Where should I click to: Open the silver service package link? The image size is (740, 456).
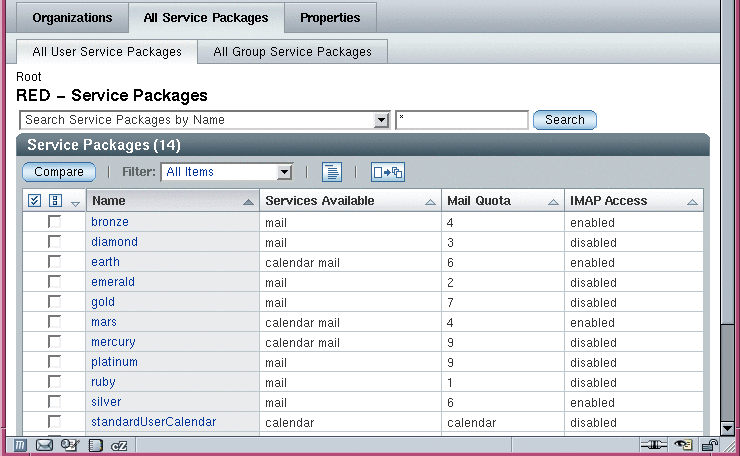coord(106,402)
